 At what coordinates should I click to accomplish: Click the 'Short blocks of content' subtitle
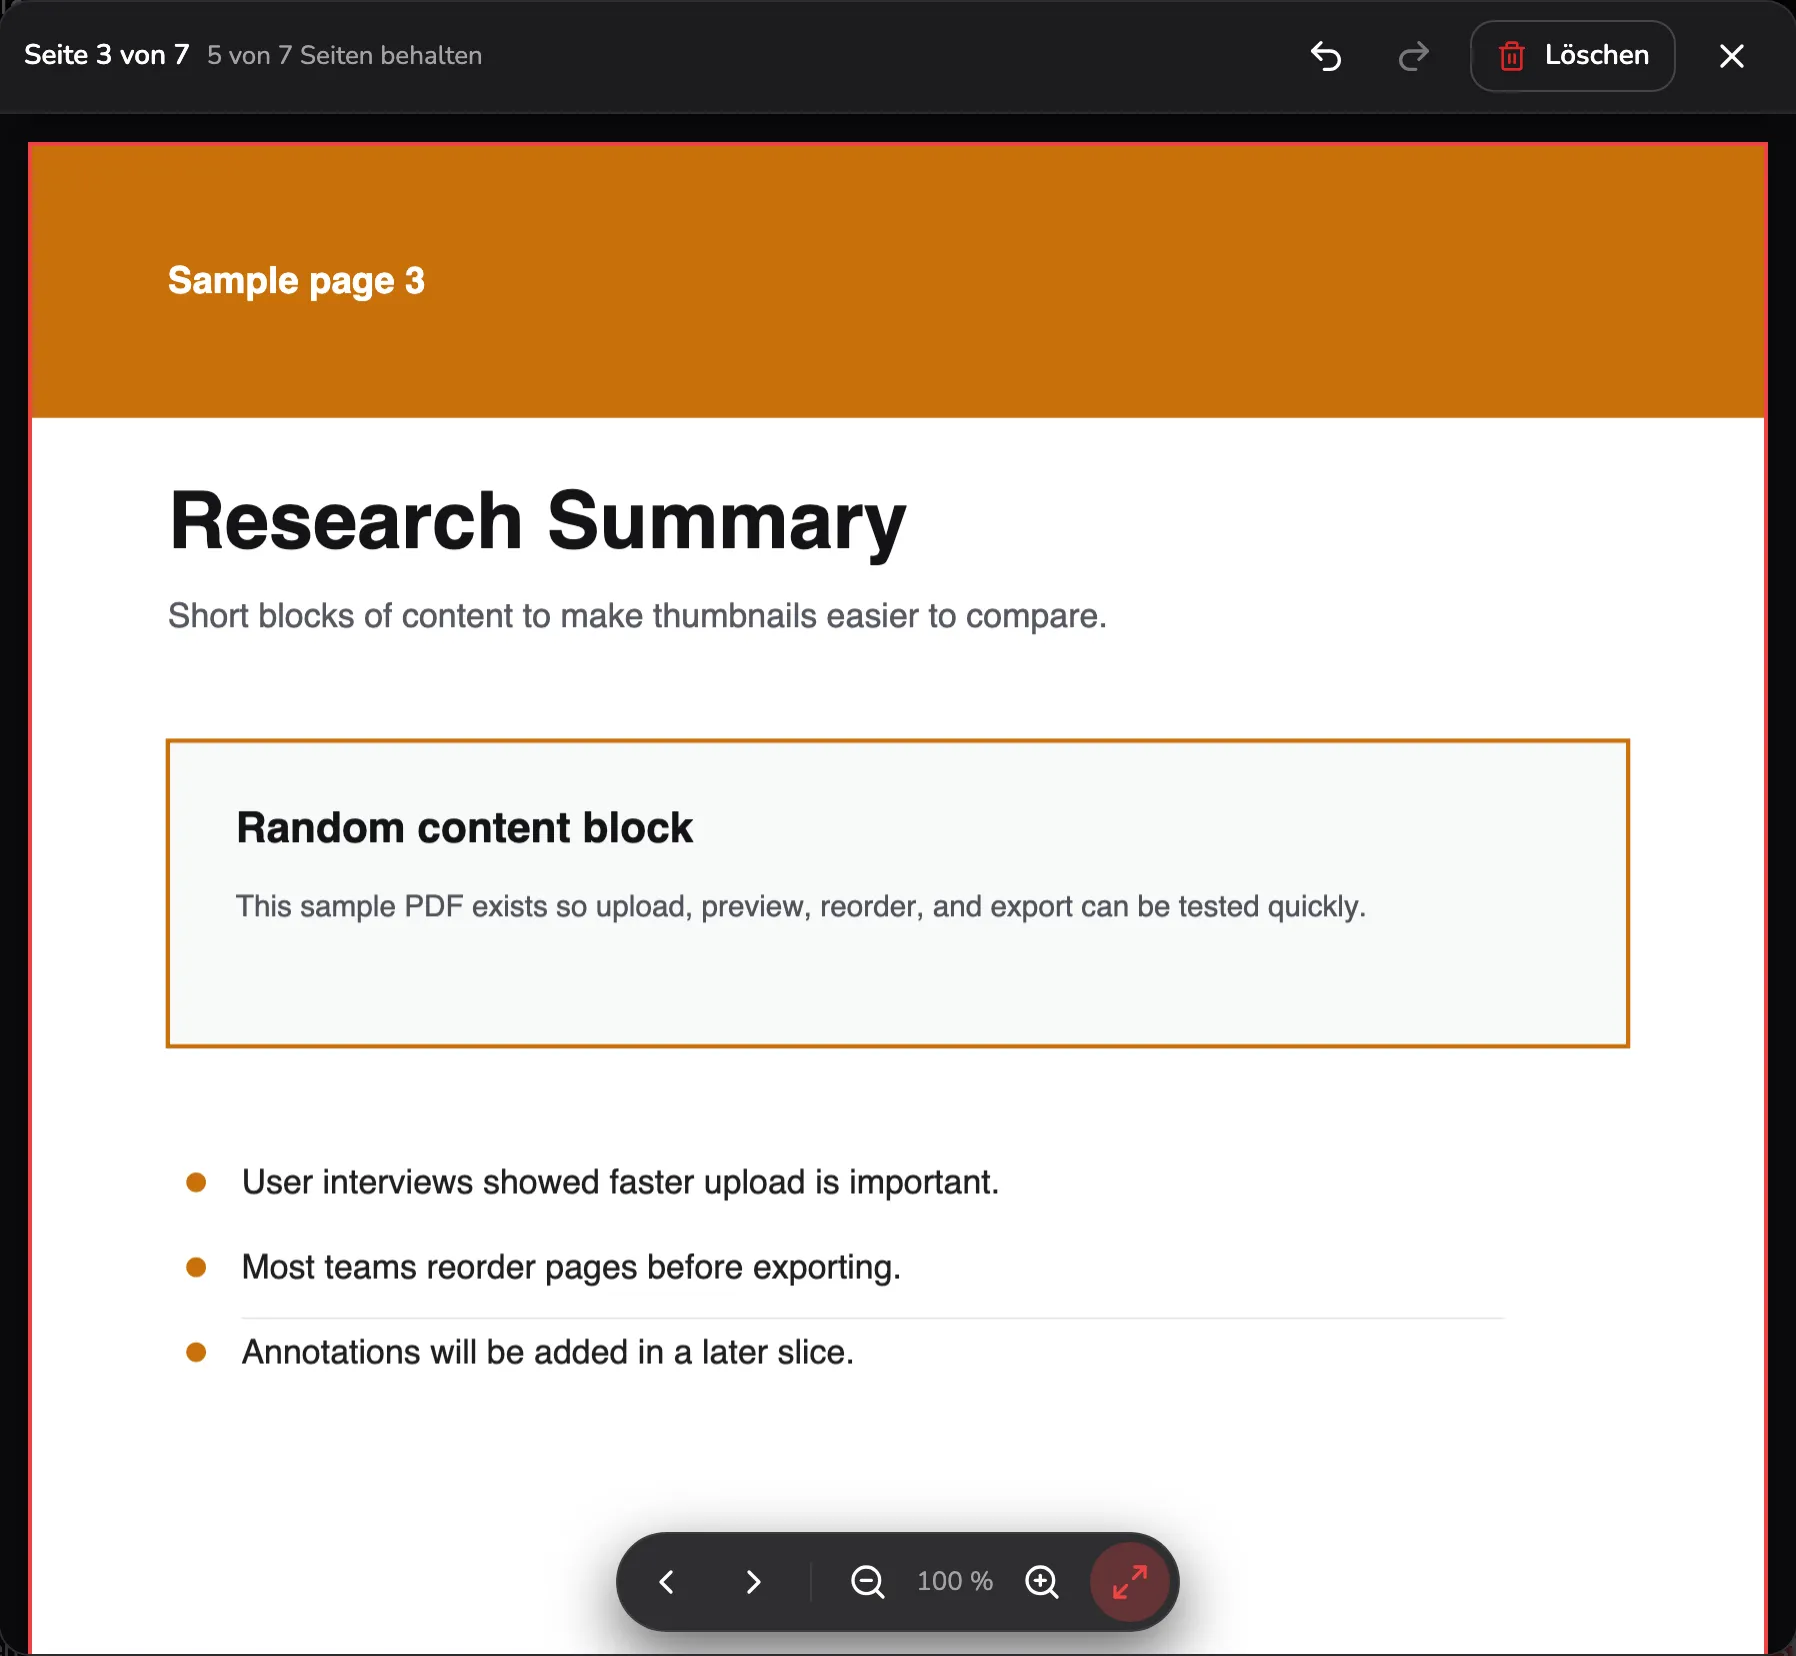(x=637, y=616)
